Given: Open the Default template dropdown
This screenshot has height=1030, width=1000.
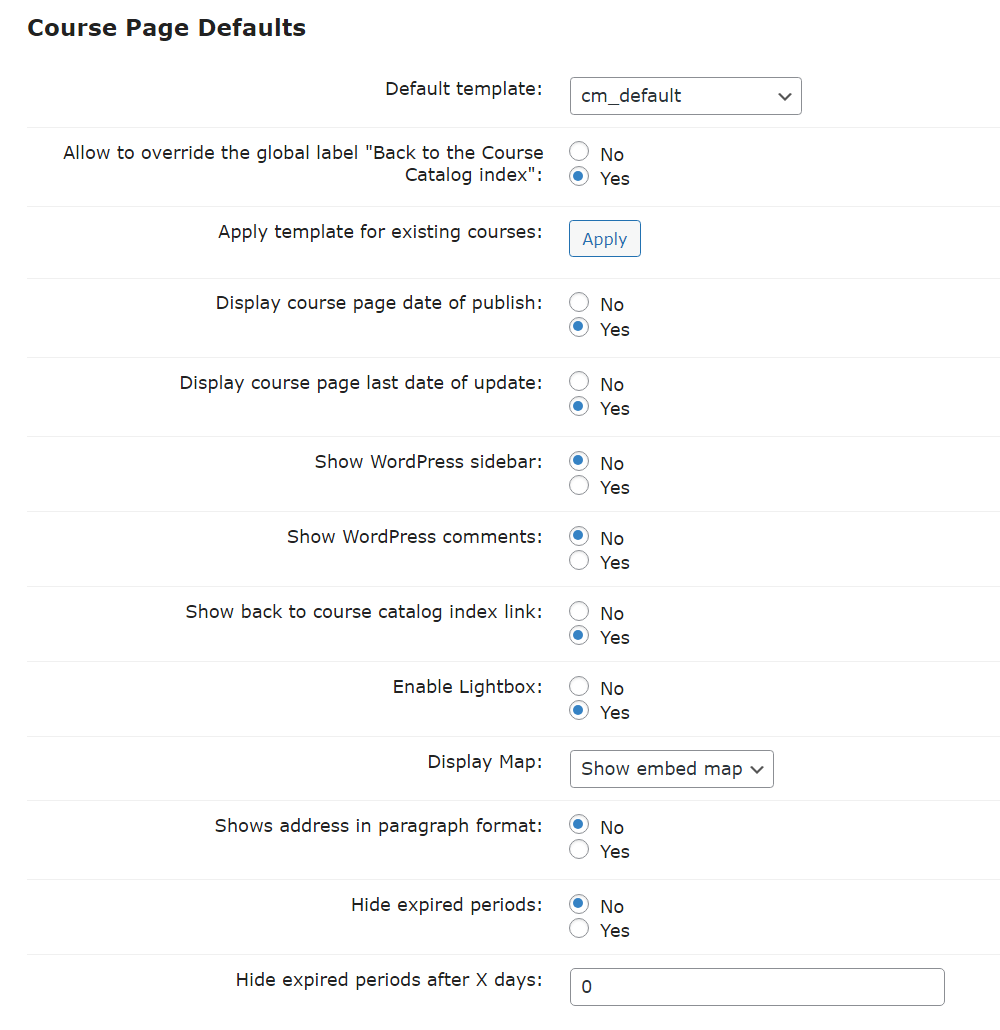Looking at the screenshot, I should coord(685,96).
